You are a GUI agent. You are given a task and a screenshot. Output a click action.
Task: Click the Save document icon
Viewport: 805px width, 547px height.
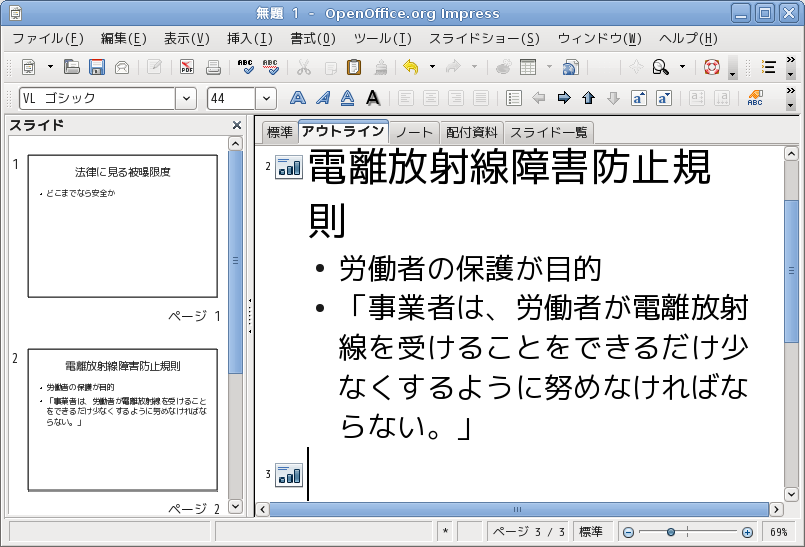click(97, 67)
